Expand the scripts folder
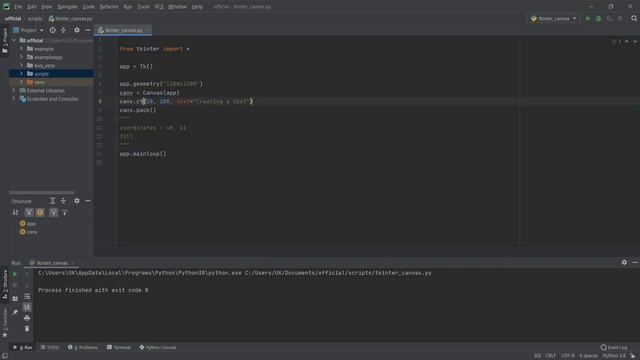640x360 pixels. [x=22, y=74]
